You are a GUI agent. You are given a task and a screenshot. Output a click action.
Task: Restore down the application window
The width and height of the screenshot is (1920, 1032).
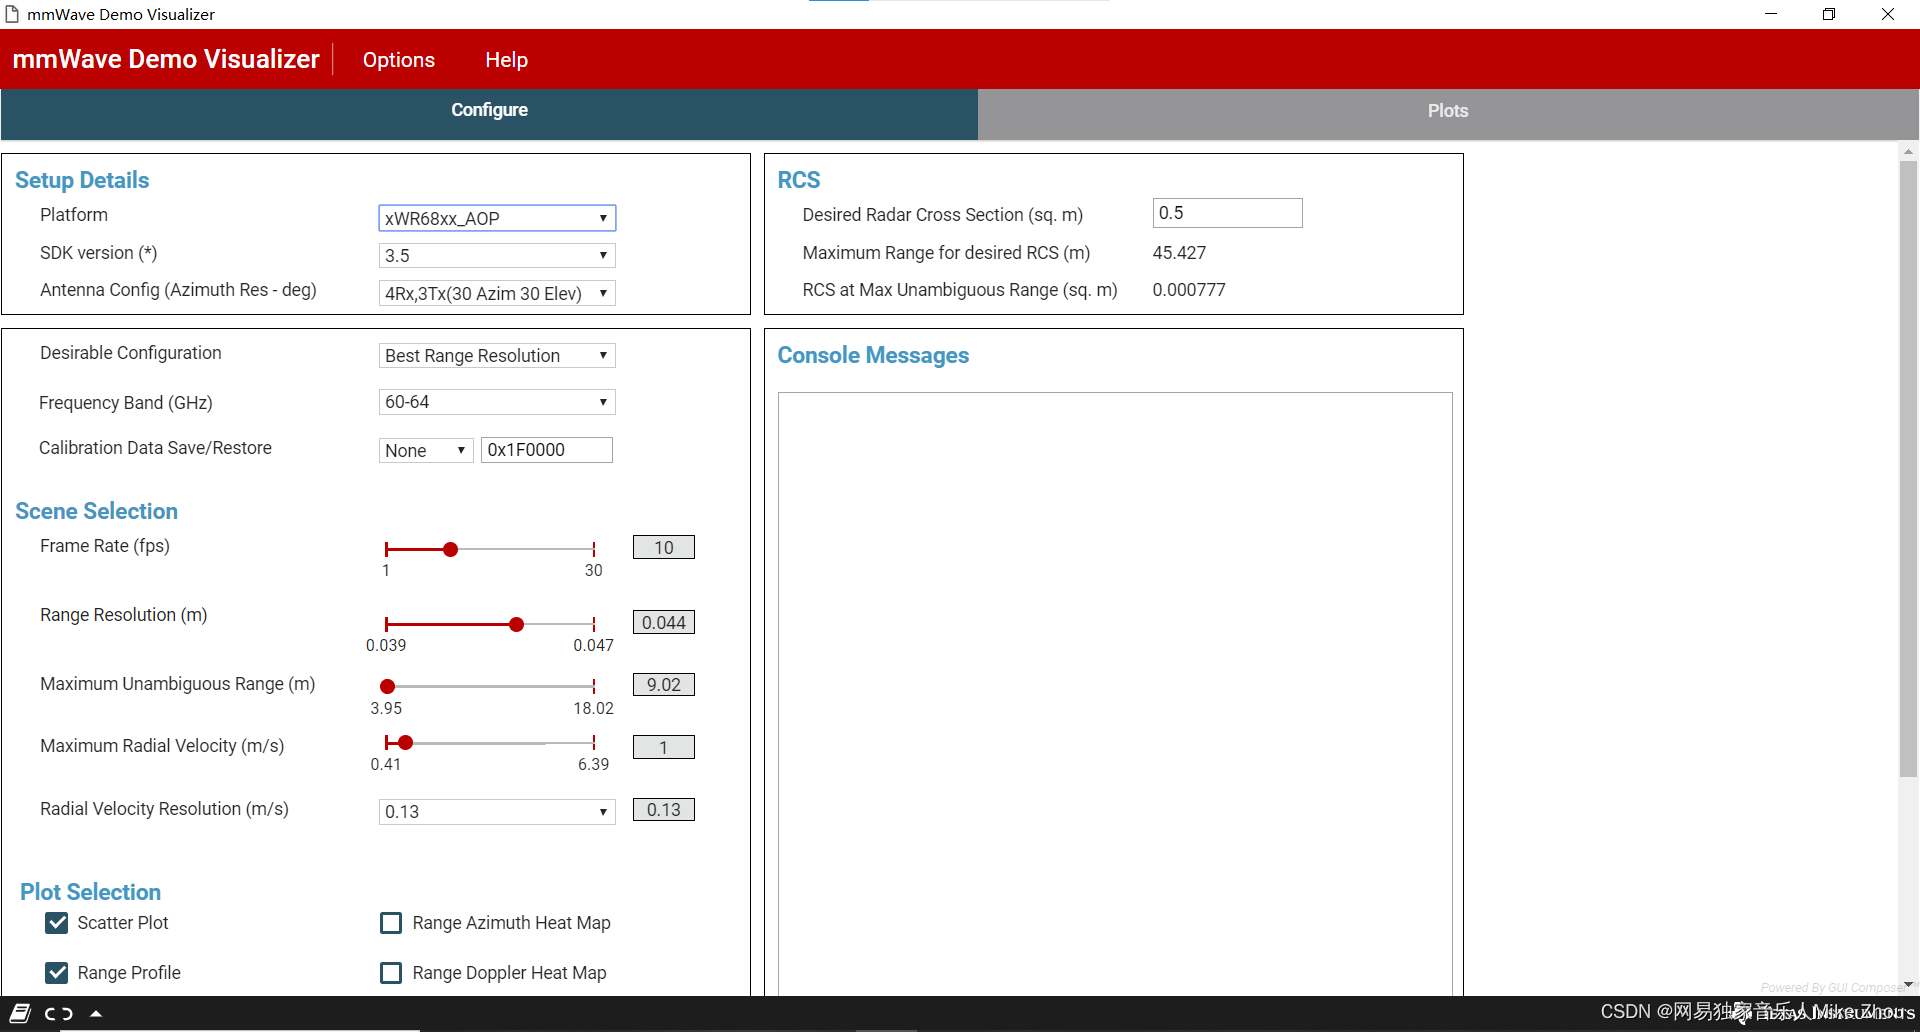click(x=1829, y=14)
